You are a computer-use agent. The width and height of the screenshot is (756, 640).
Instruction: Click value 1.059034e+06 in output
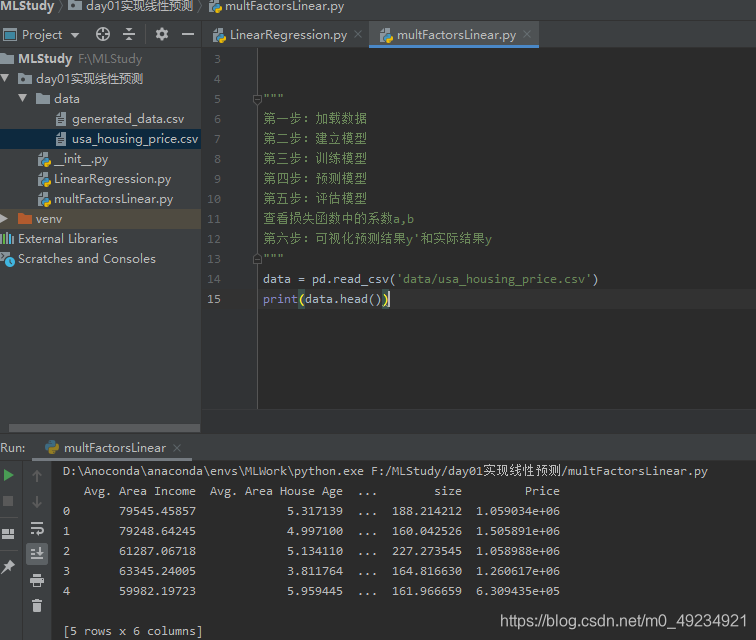point(518,511)
